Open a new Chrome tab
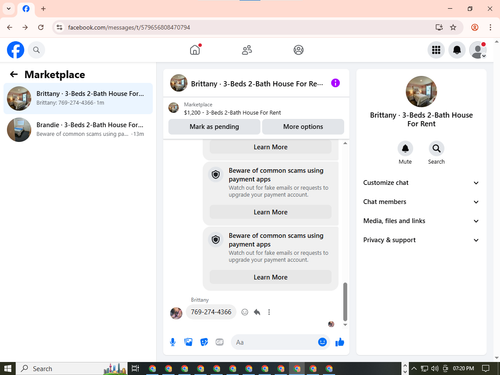Screen dimensions: 500x375 (43, 9)
